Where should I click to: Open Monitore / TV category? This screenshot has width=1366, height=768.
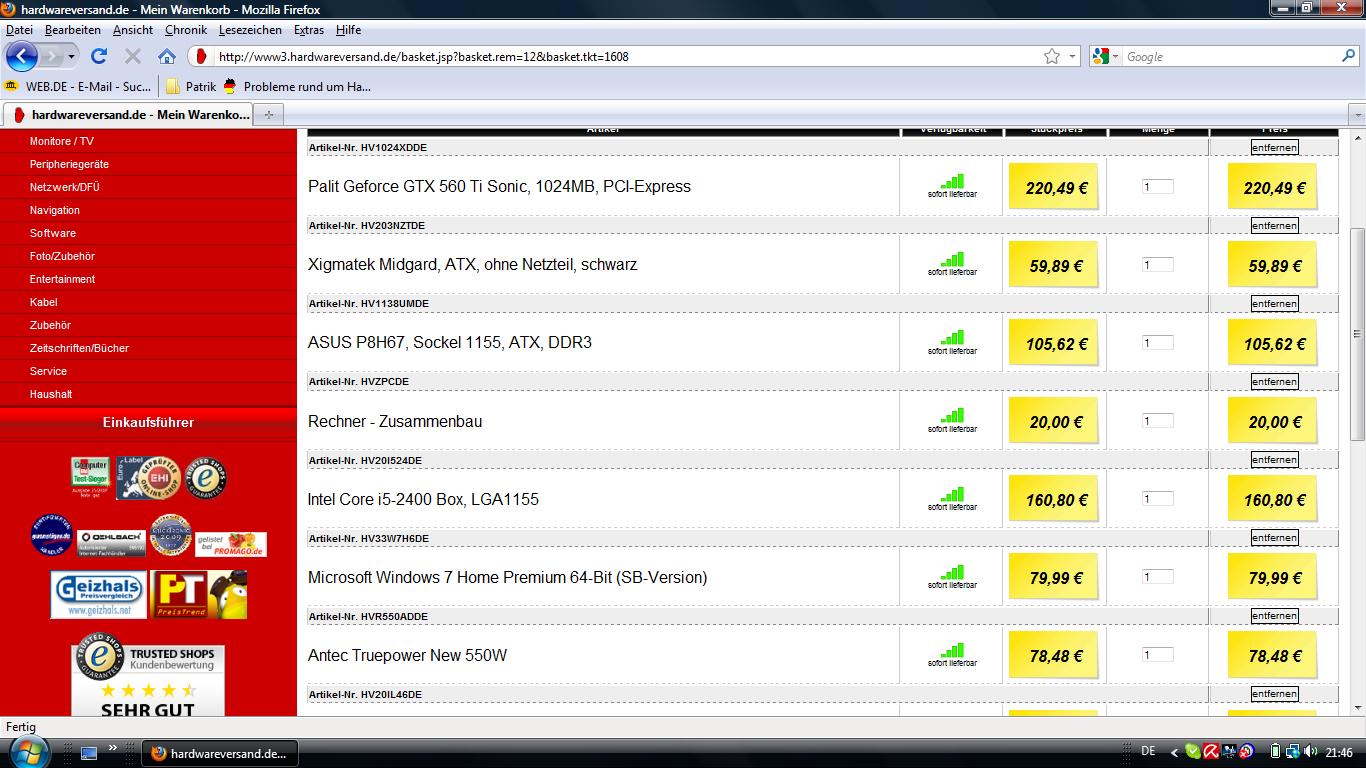pyautogui.click(x=62, y=141)
